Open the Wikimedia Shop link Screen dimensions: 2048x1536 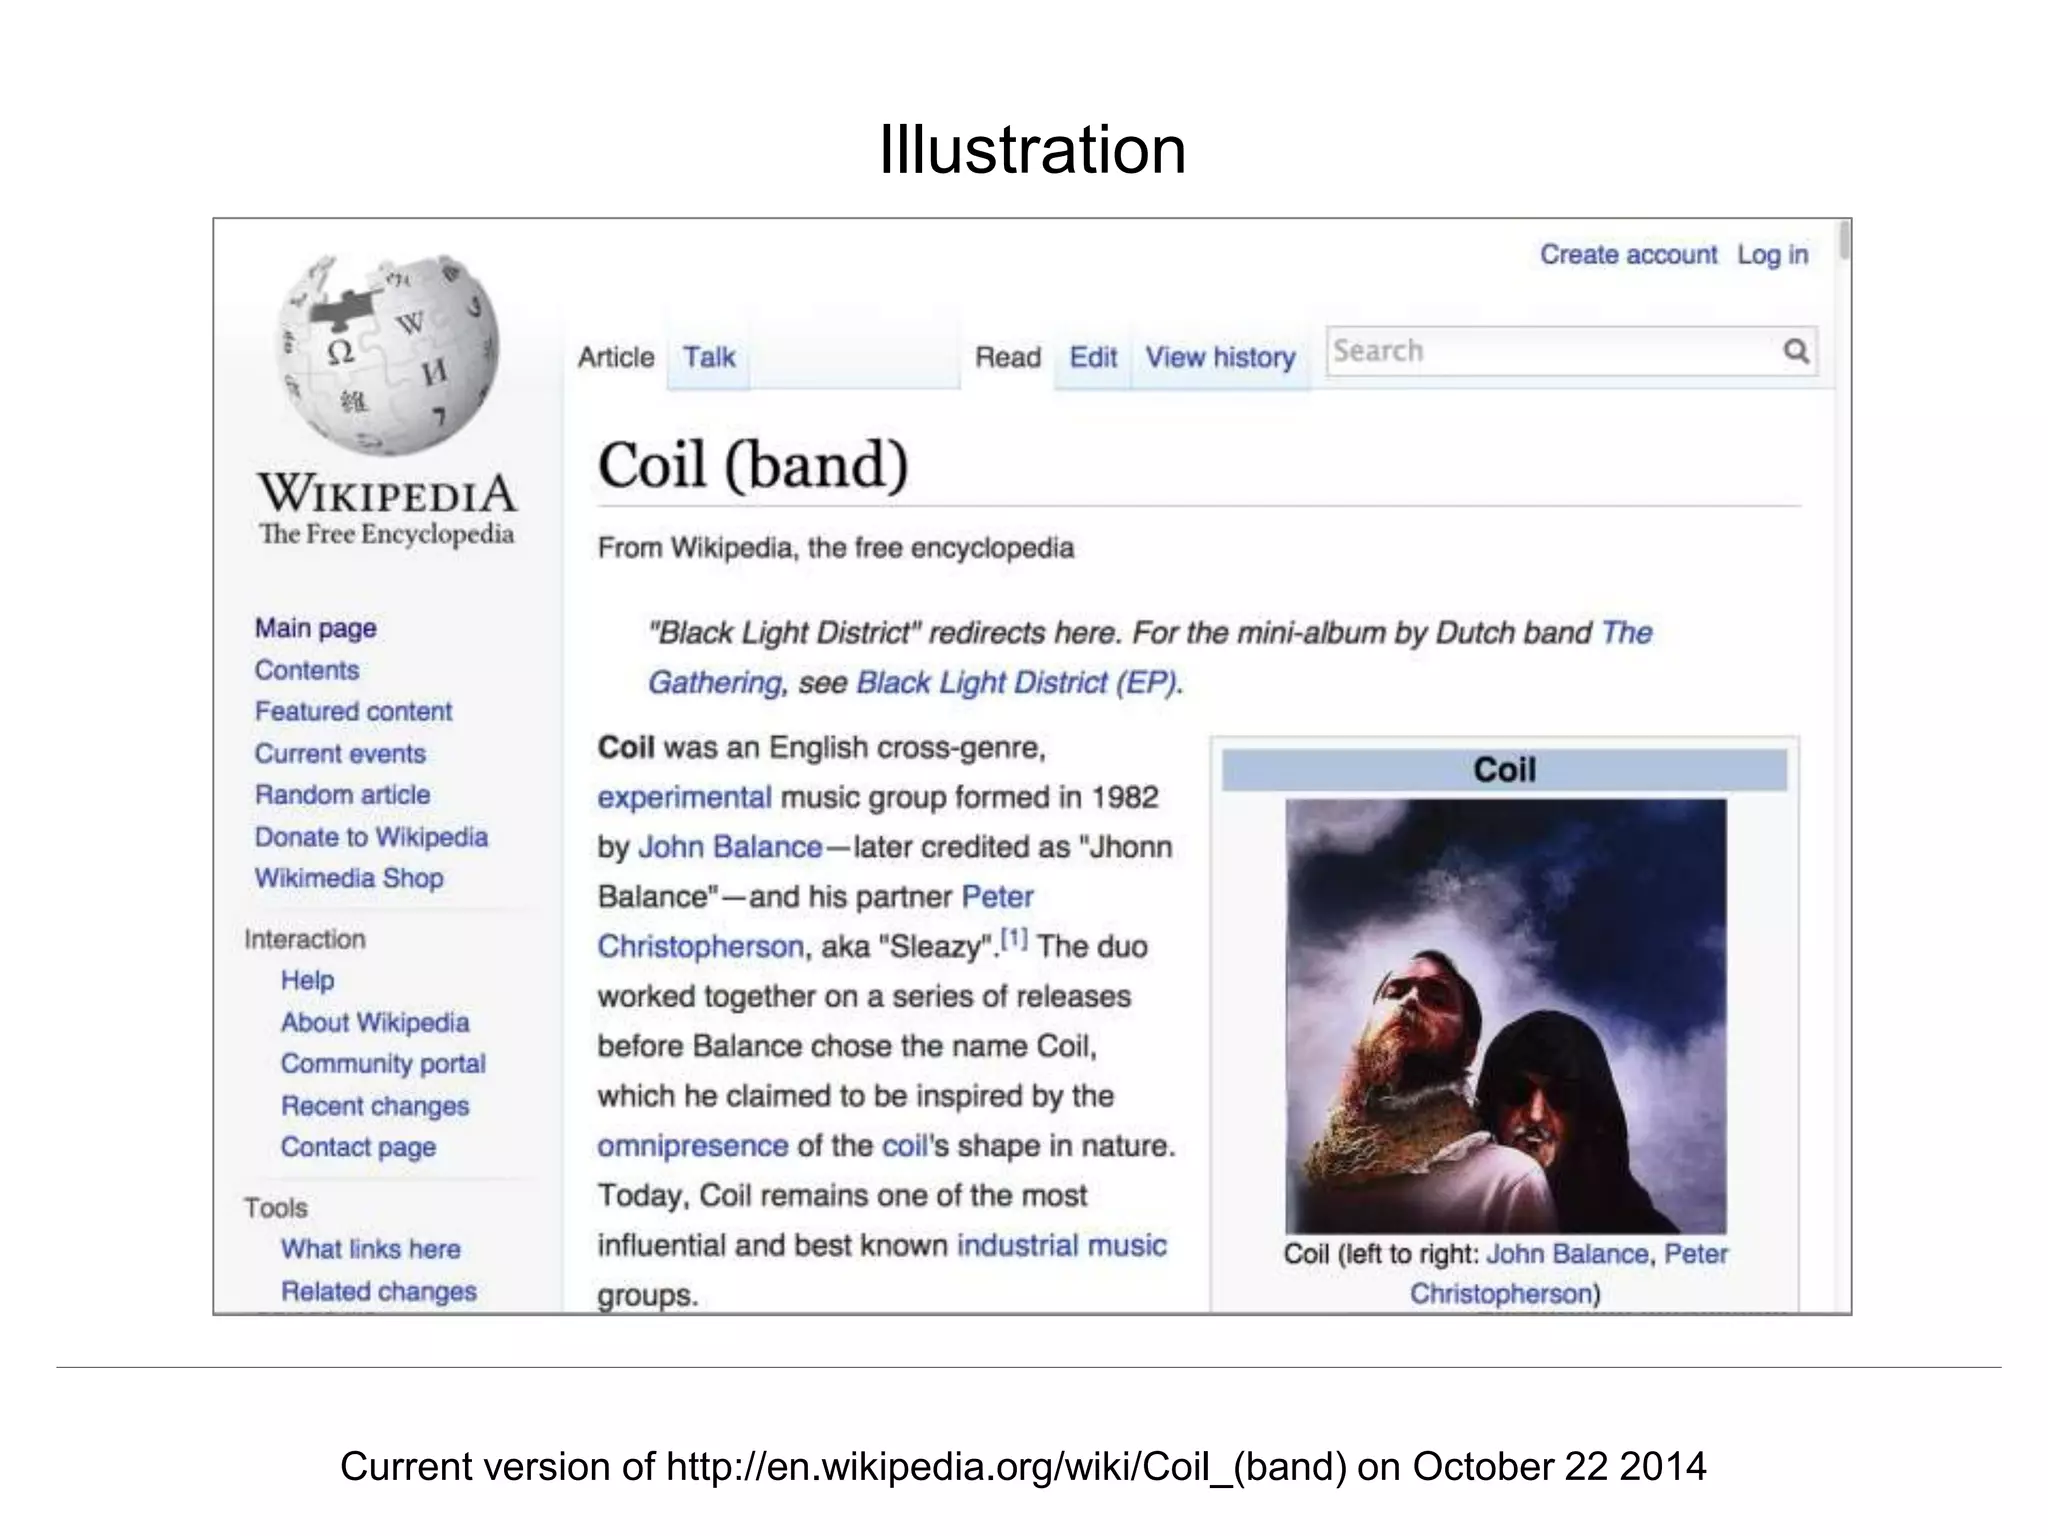(x=349, y=878)
